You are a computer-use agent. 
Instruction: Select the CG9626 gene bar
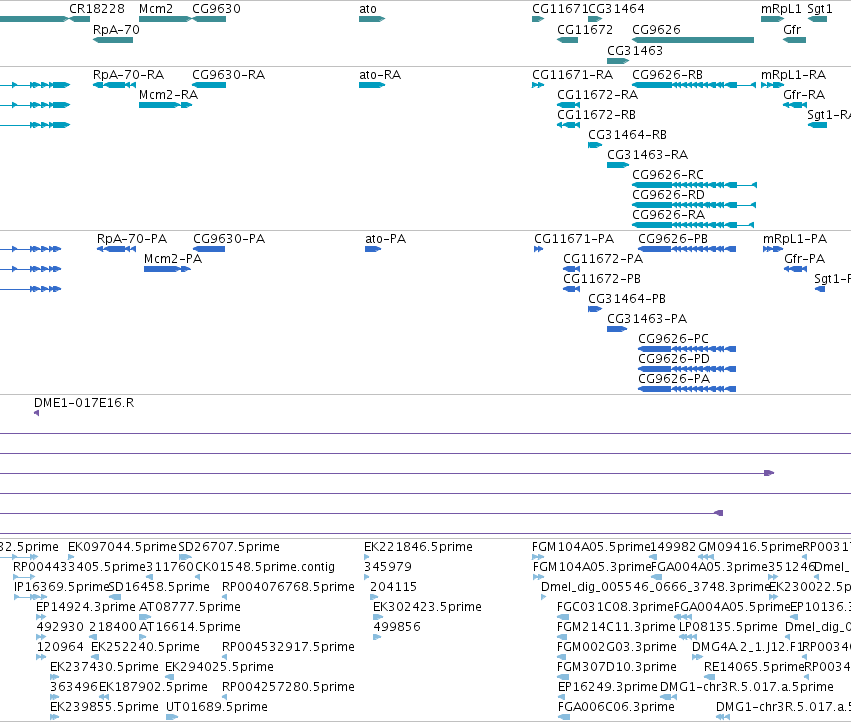coord(693,40)
